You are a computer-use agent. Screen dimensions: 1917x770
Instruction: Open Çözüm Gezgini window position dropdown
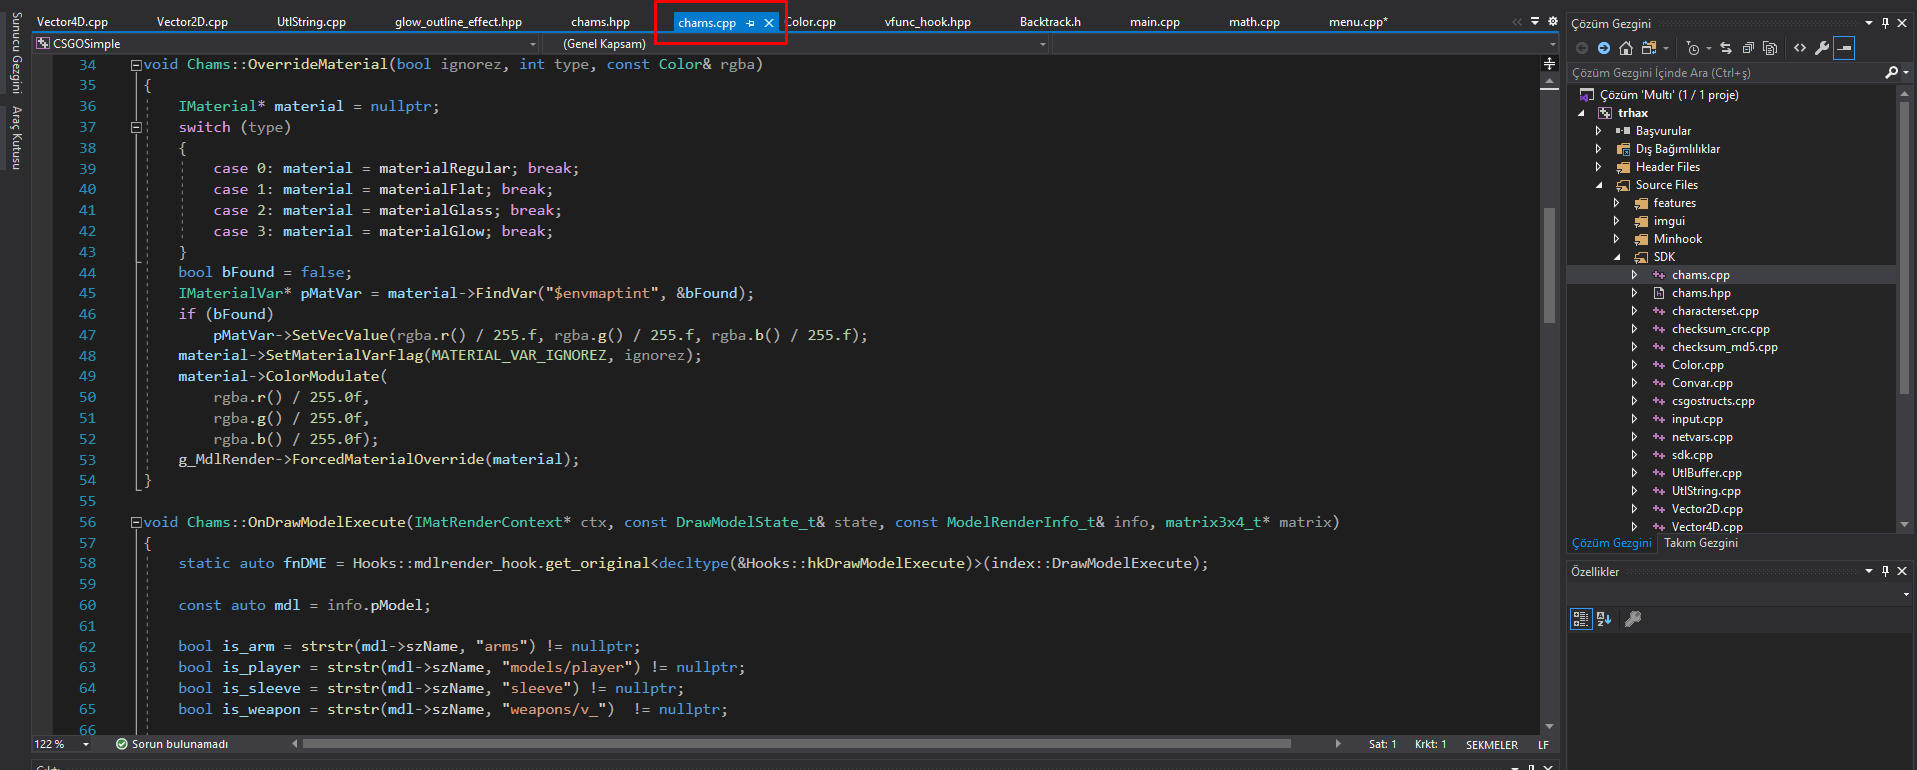1869,23
